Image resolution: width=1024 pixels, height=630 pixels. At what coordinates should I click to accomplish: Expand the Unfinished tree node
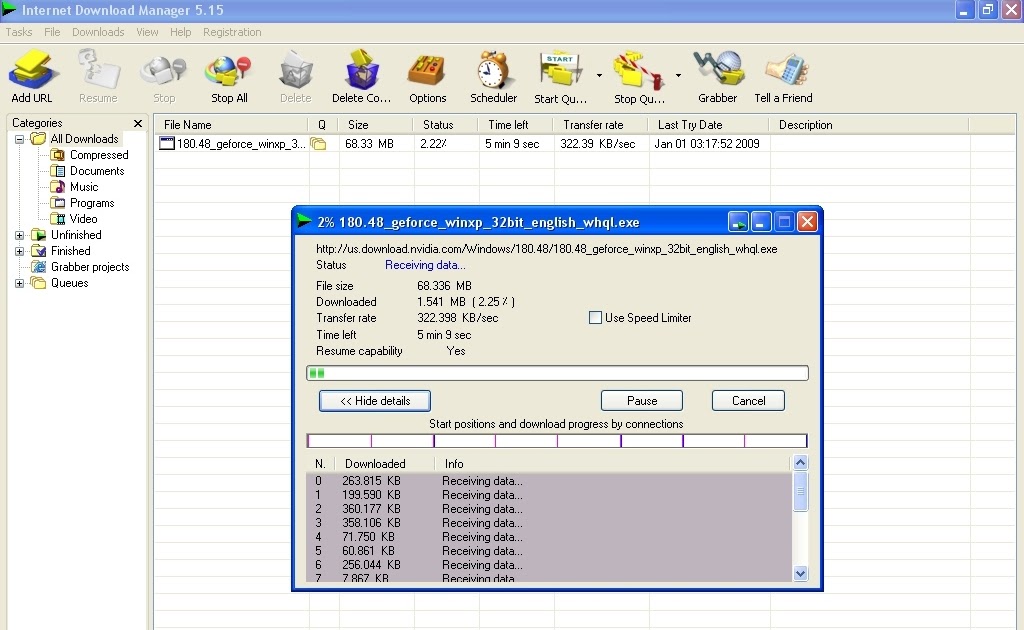20,235
